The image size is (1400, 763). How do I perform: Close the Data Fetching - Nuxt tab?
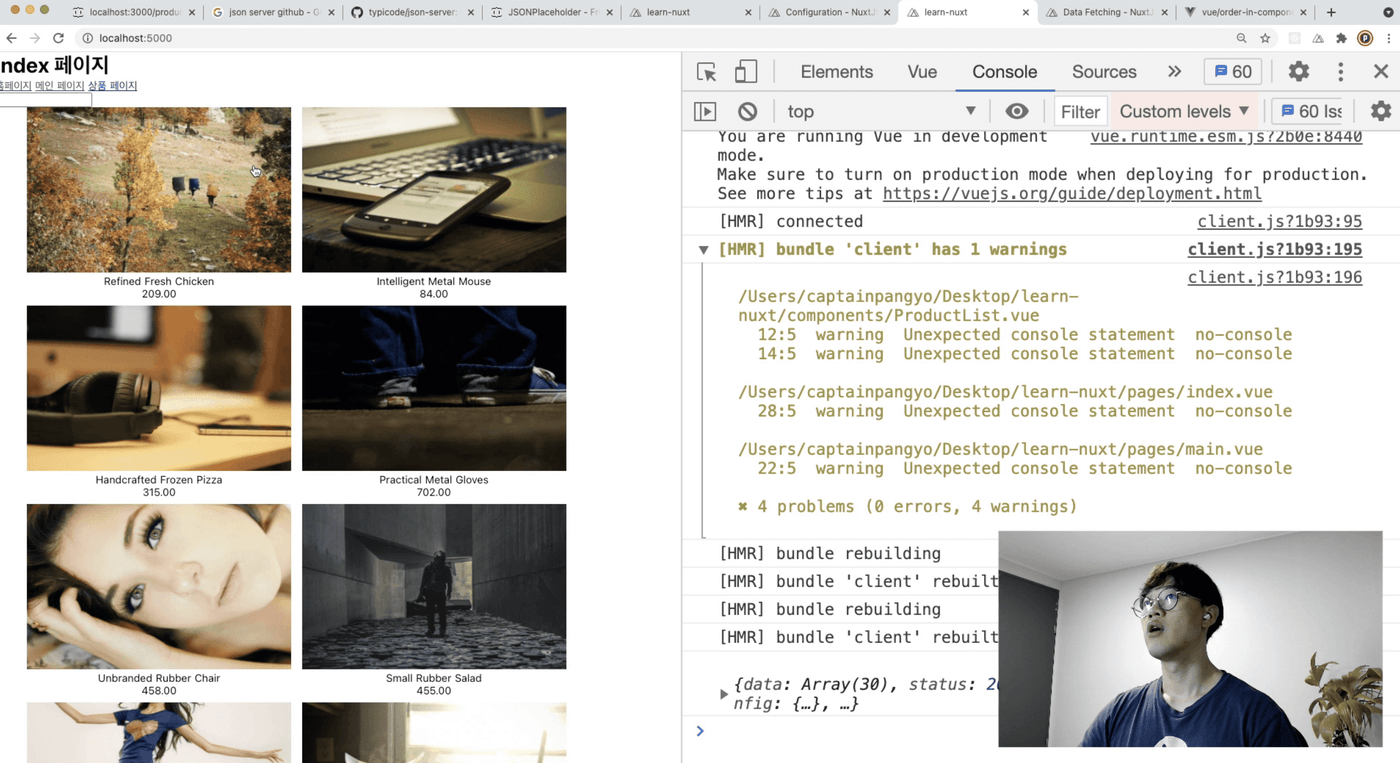(x=1164, y=13)
